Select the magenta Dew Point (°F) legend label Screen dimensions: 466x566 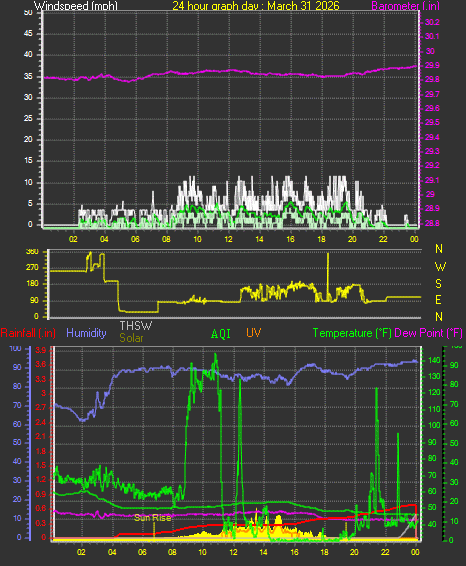pos(428,333)
